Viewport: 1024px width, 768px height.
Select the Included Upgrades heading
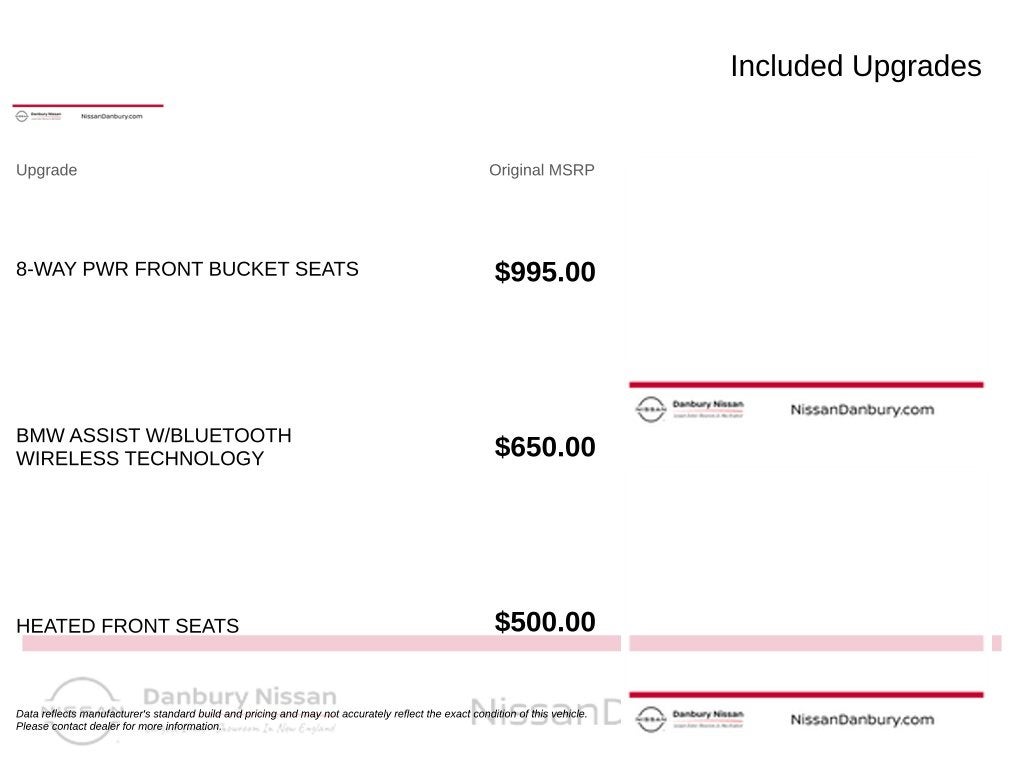856,66
